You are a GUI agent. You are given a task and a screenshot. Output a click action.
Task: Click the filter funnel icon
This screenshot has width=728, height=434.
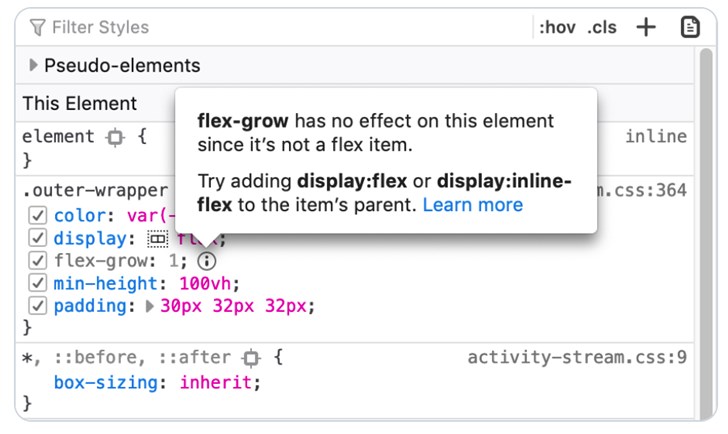pyautogui.click(x=38, y=27)
